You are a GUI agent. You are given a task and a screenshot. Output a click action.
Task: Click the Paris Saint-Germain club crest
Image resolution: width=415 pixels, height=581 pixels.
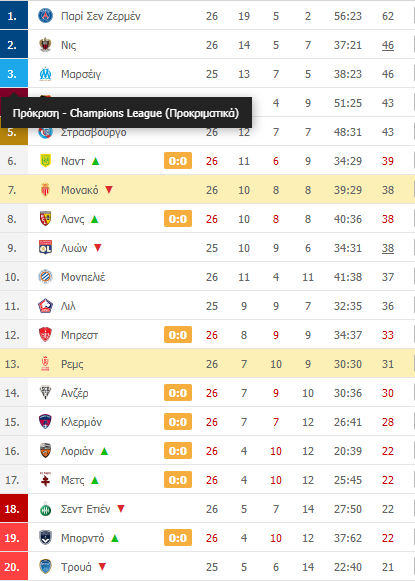coord(45,16)
